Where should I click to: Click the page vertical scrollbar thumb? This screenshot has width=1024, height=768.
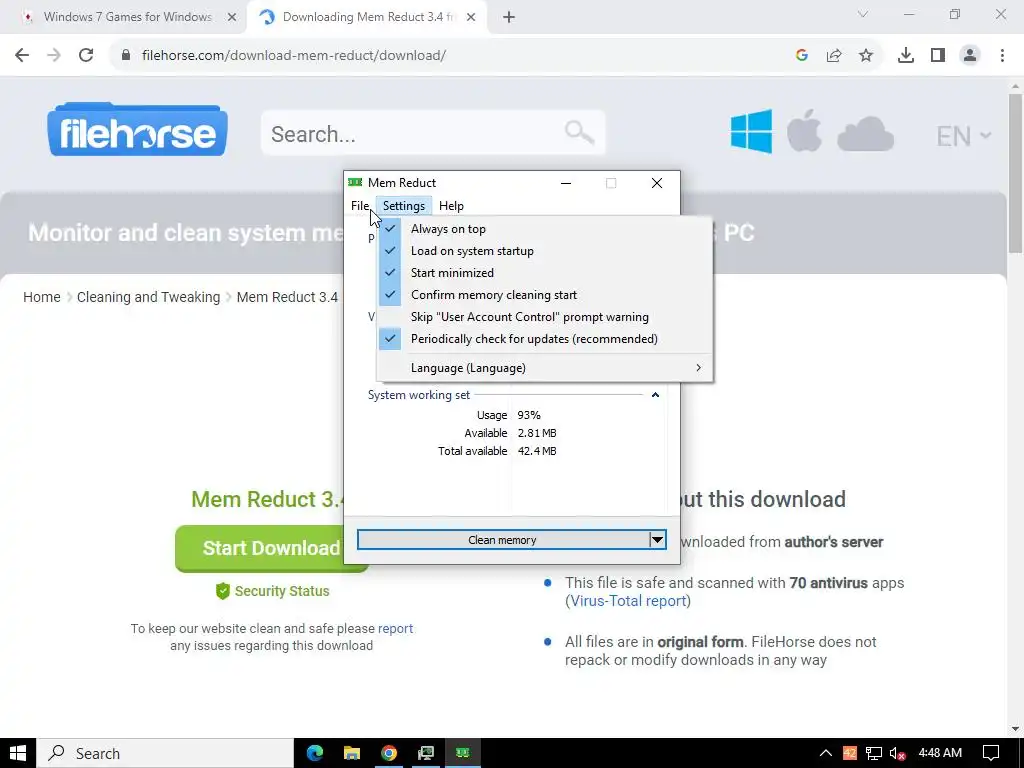click(1015, 173)
